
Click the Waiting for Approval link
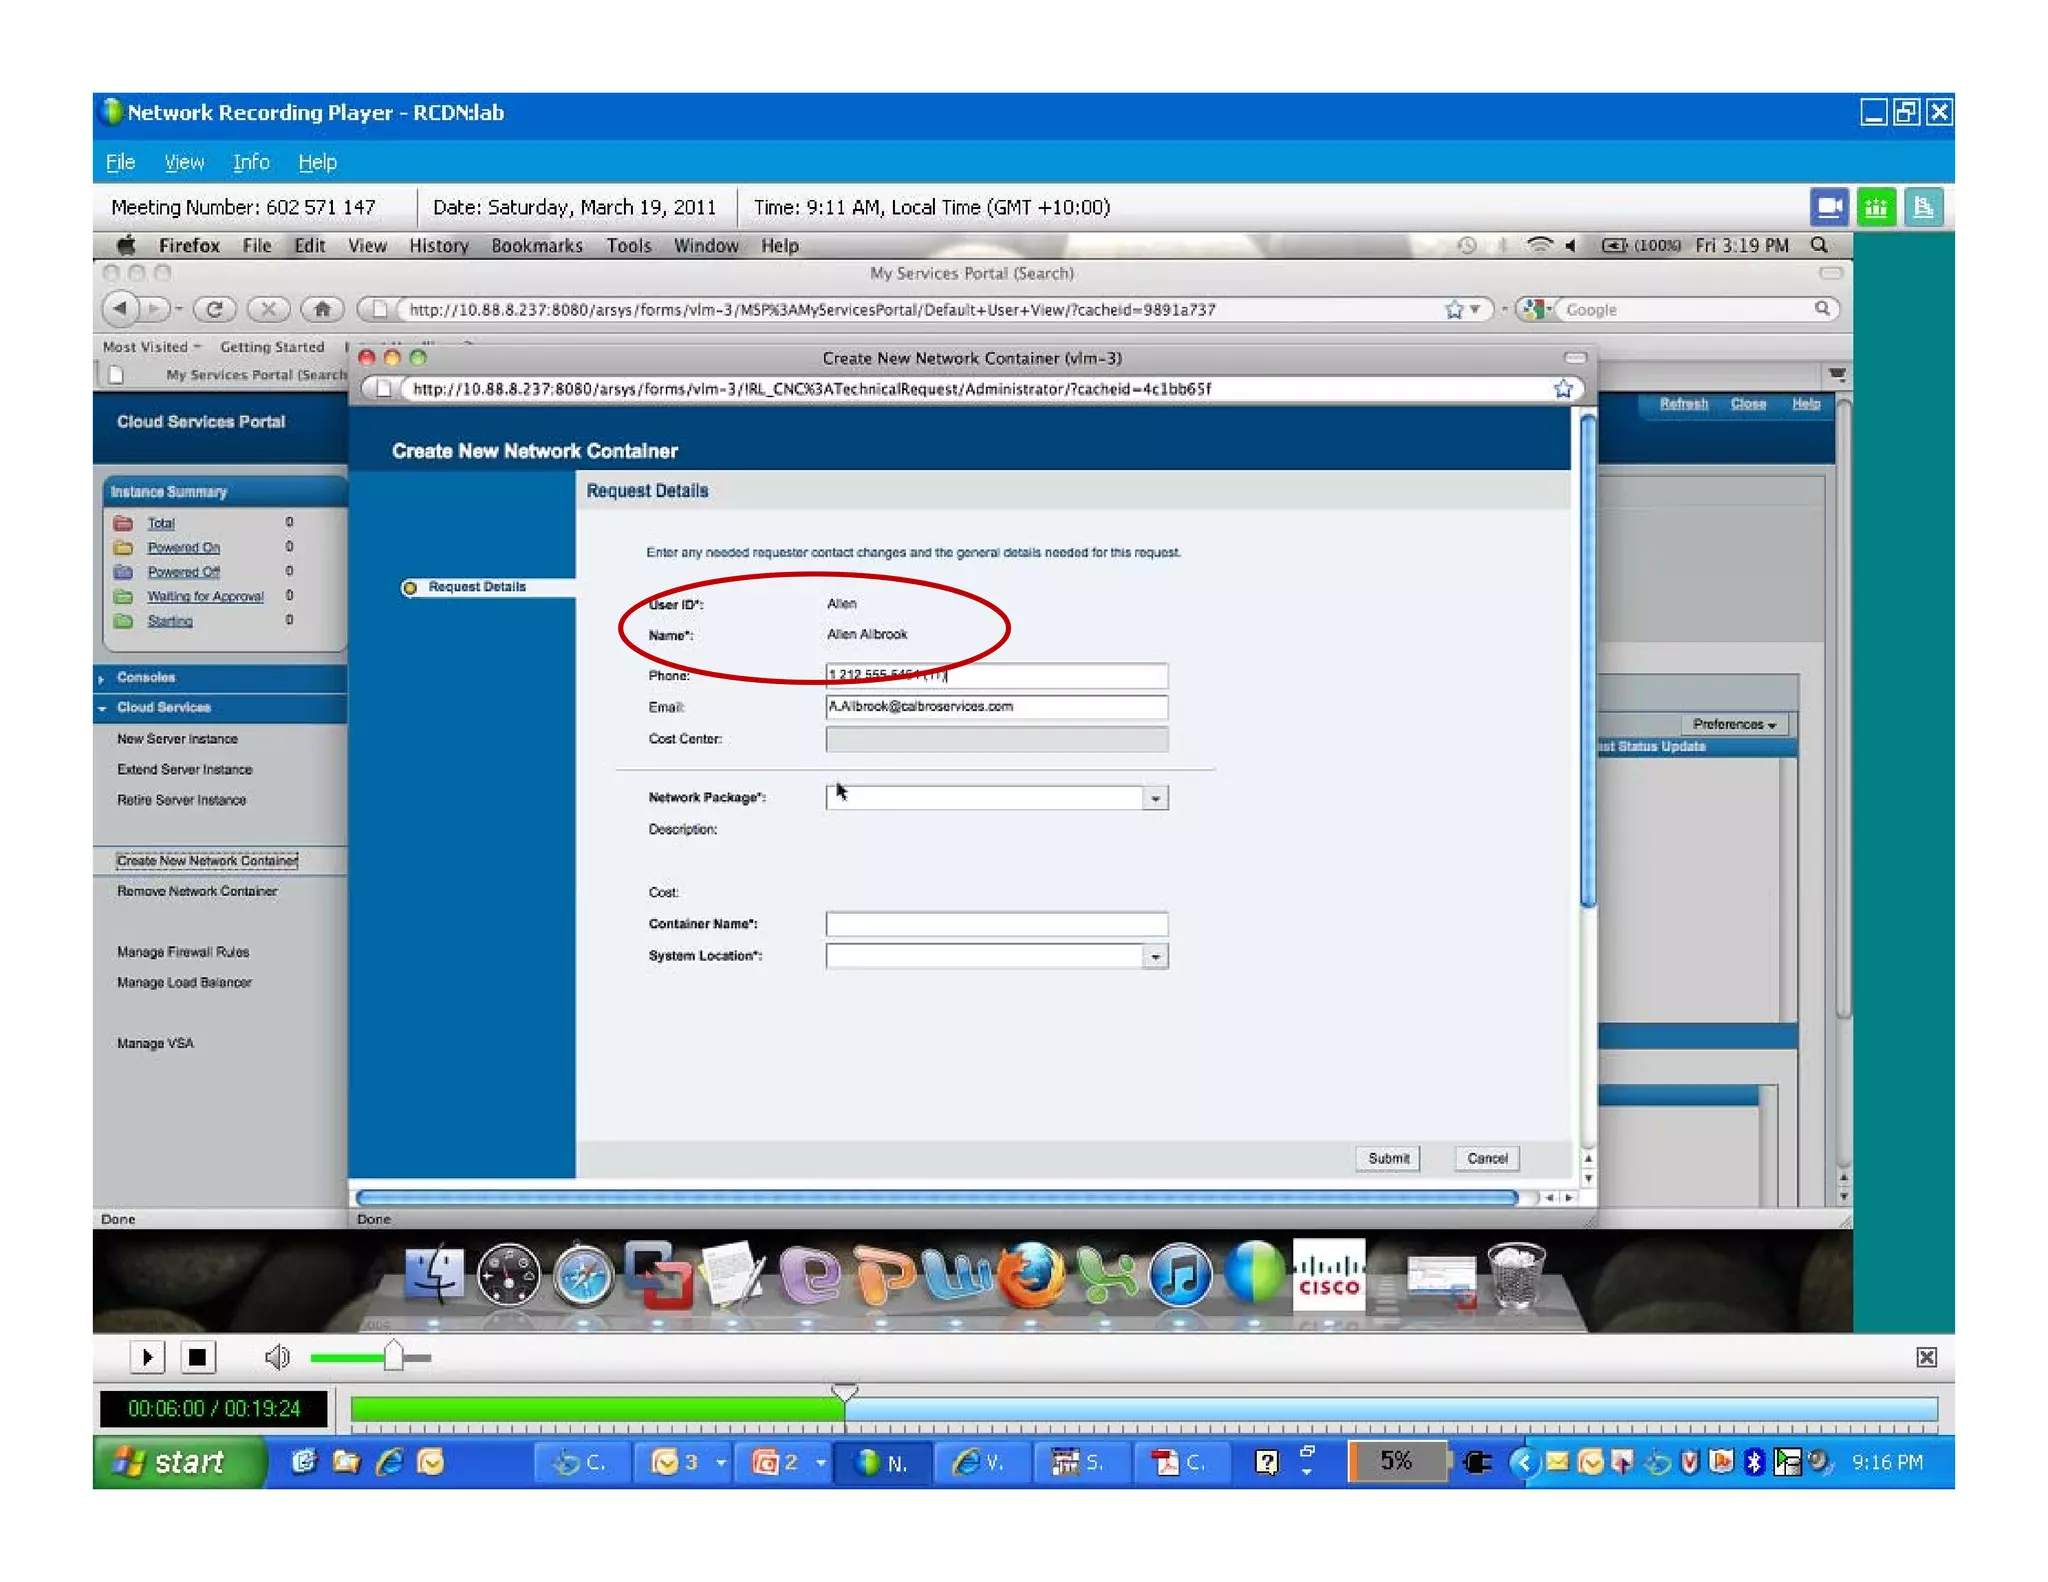coord(206,597)
